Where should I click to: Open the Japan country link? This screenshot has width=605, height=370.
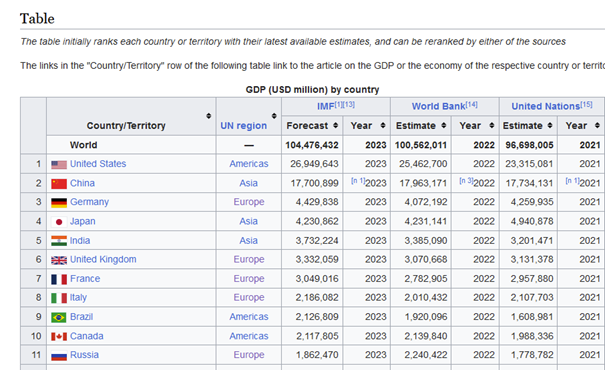83,221
